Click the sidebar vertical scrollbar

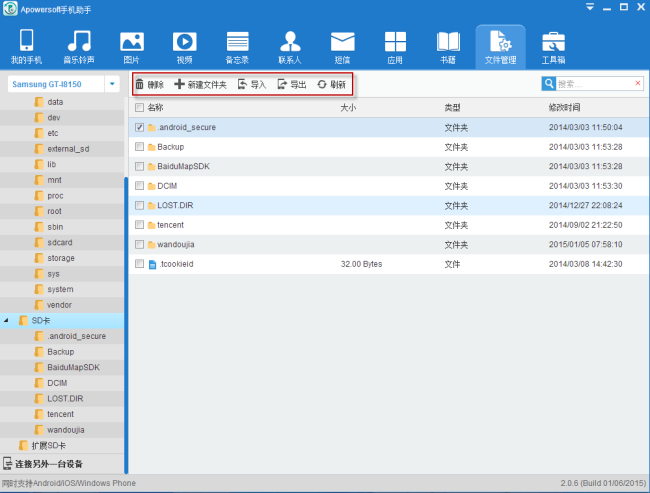click(126, 325)
